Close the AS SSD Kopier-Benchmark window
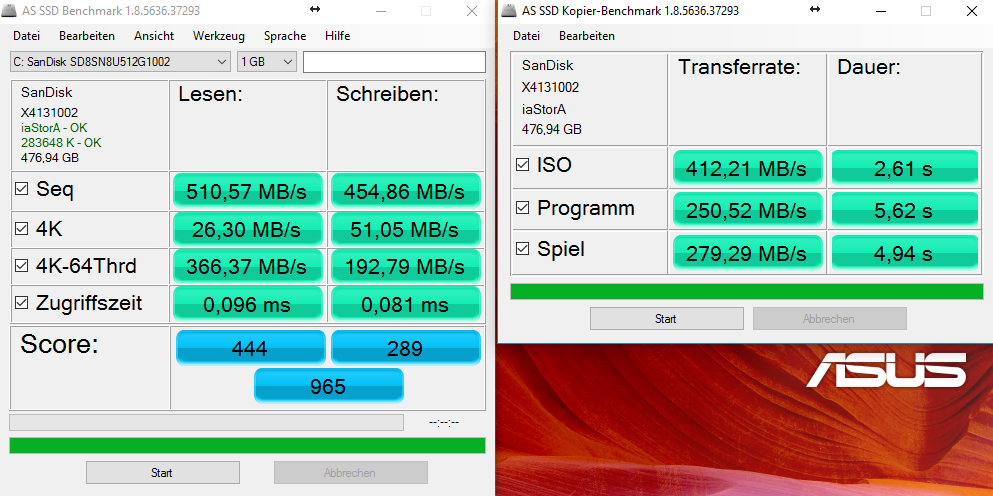This screenshot has height=496, width=993. 971,11
